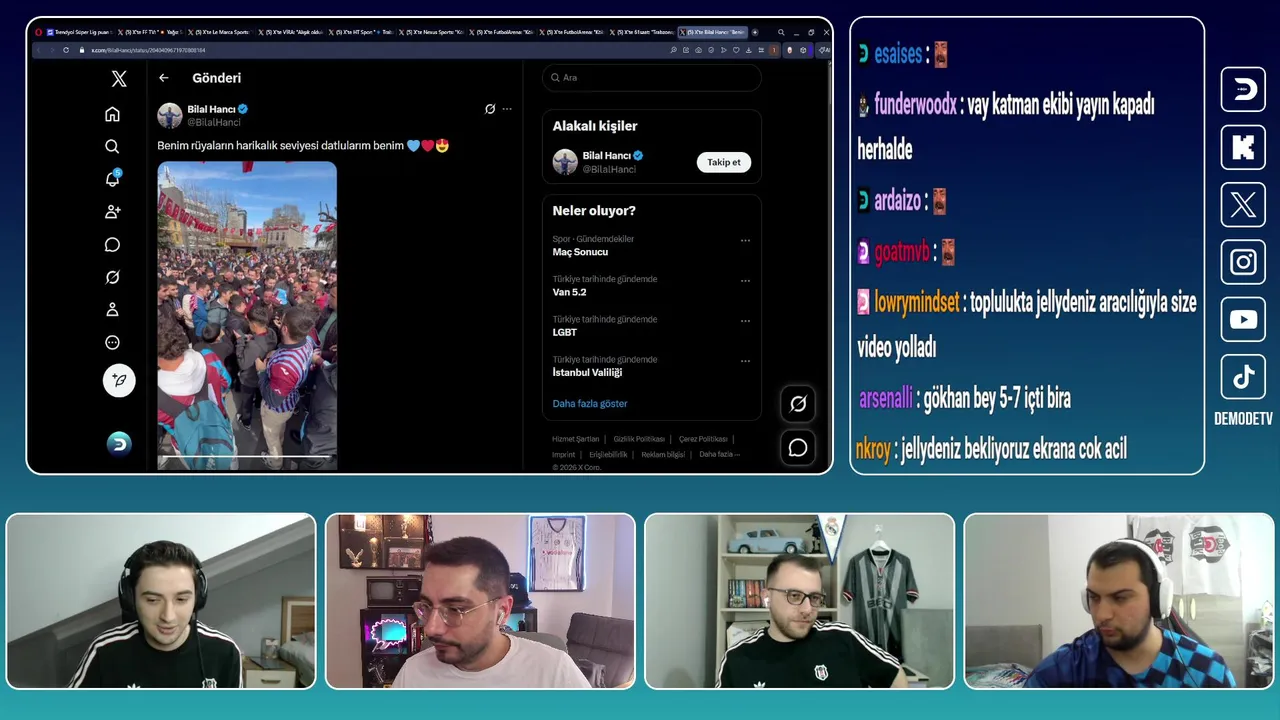Open floating messages button at bottom right

[798, 448]
